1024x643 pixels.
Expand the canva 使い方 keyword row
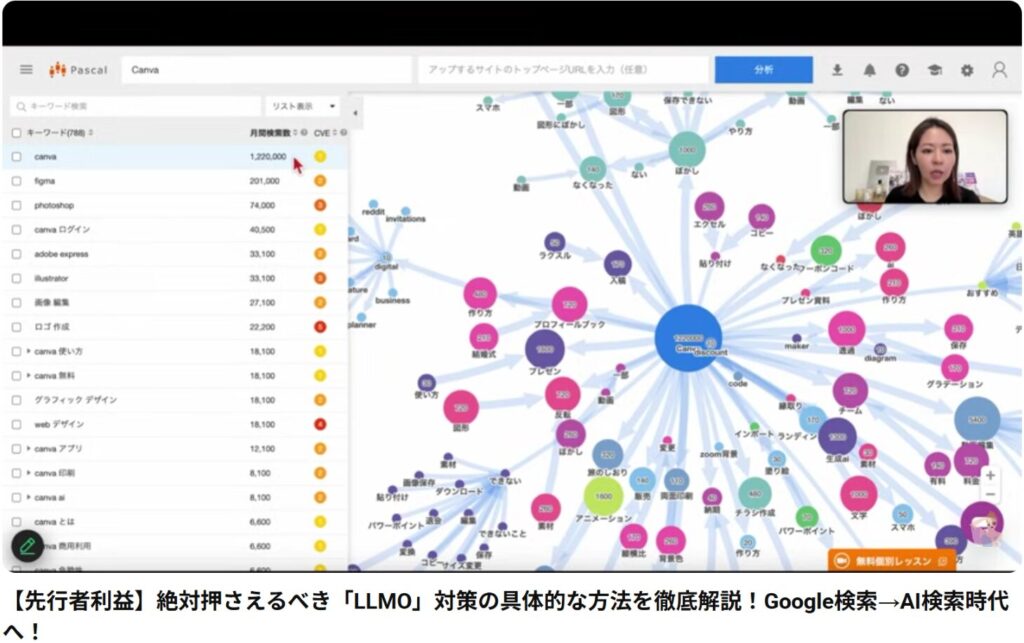pos(29,351)
